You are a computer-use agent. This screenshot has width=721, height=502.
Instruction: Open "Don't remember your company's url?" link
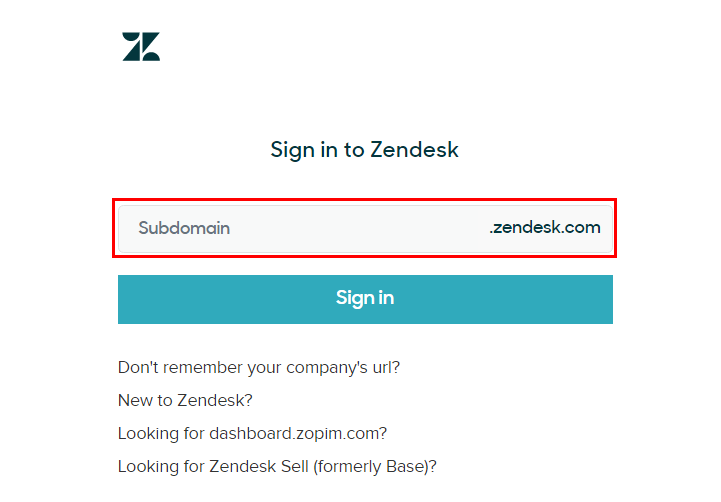tap(259, 367)
